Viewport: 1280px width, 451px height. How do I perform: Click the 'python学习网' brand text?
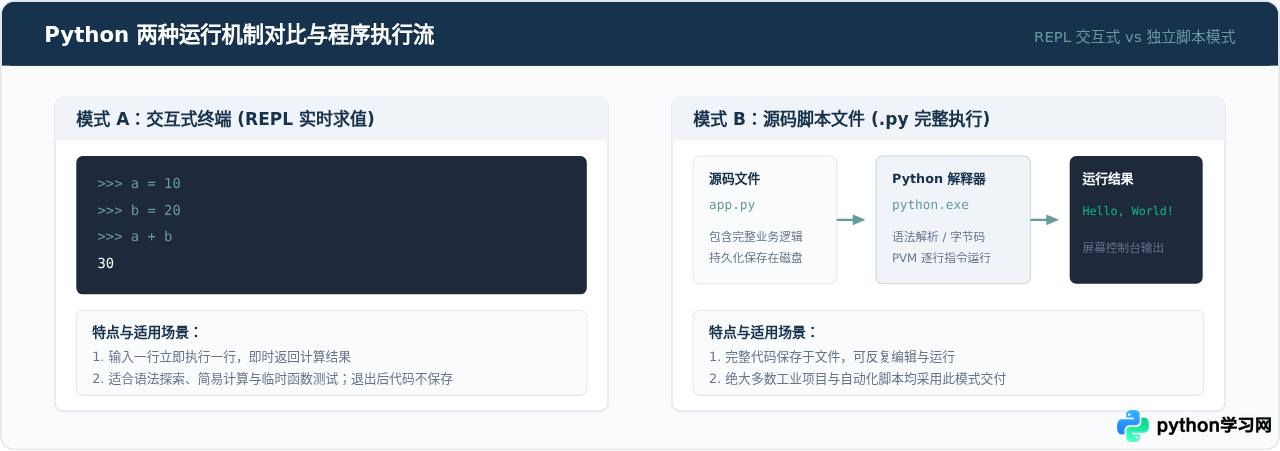[x=1213, y=426]
